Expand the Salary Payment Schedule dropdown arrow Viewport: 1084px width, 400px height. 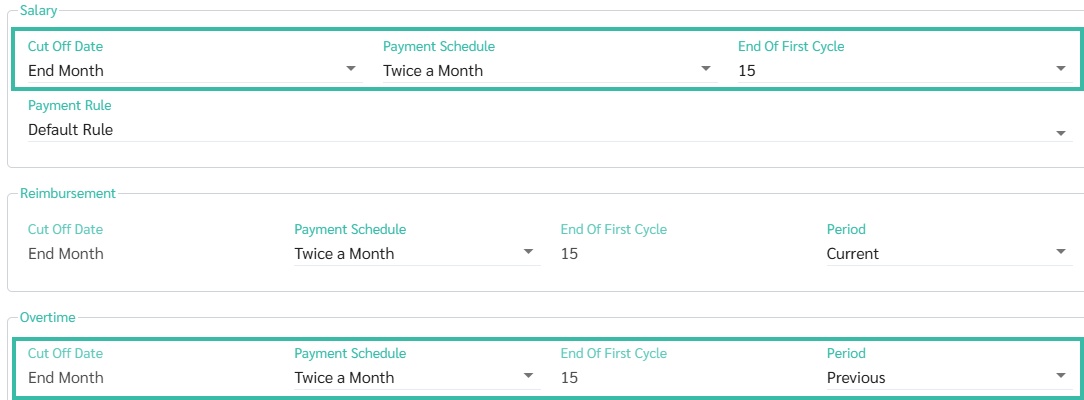click(706, 69)
